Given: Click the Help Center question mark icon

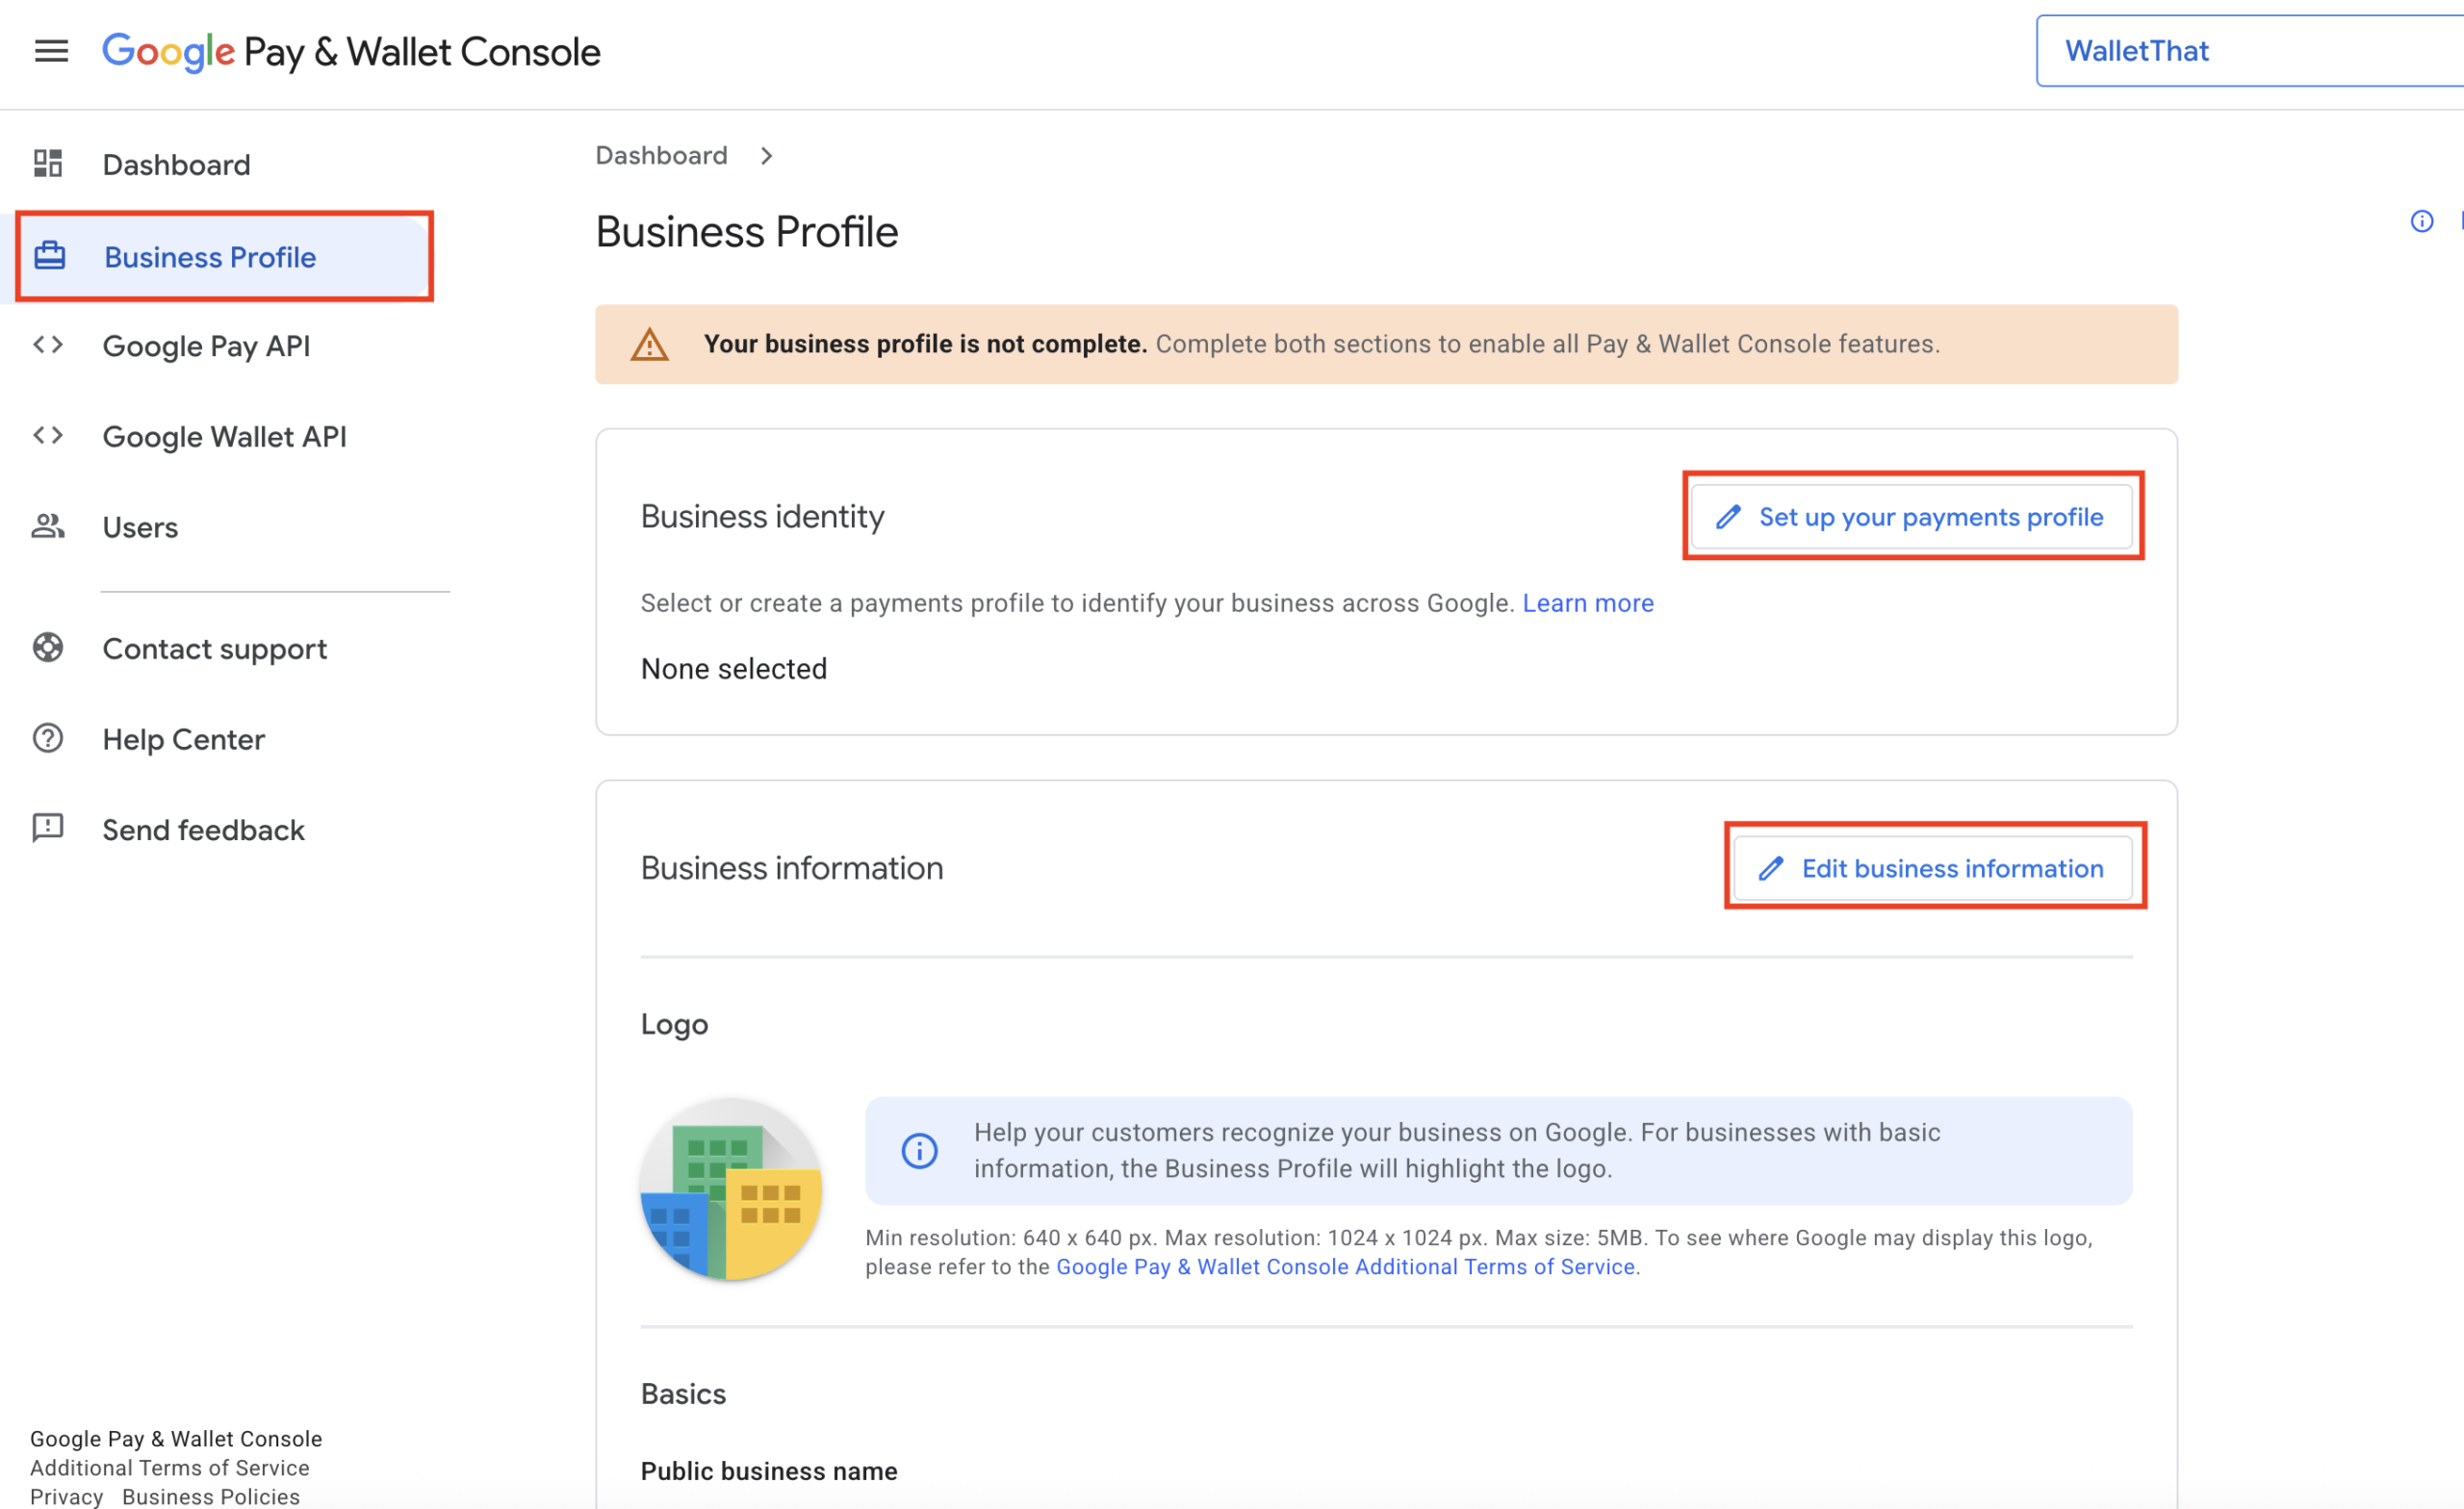Looking at the screenshot, I should click(48, 738).
